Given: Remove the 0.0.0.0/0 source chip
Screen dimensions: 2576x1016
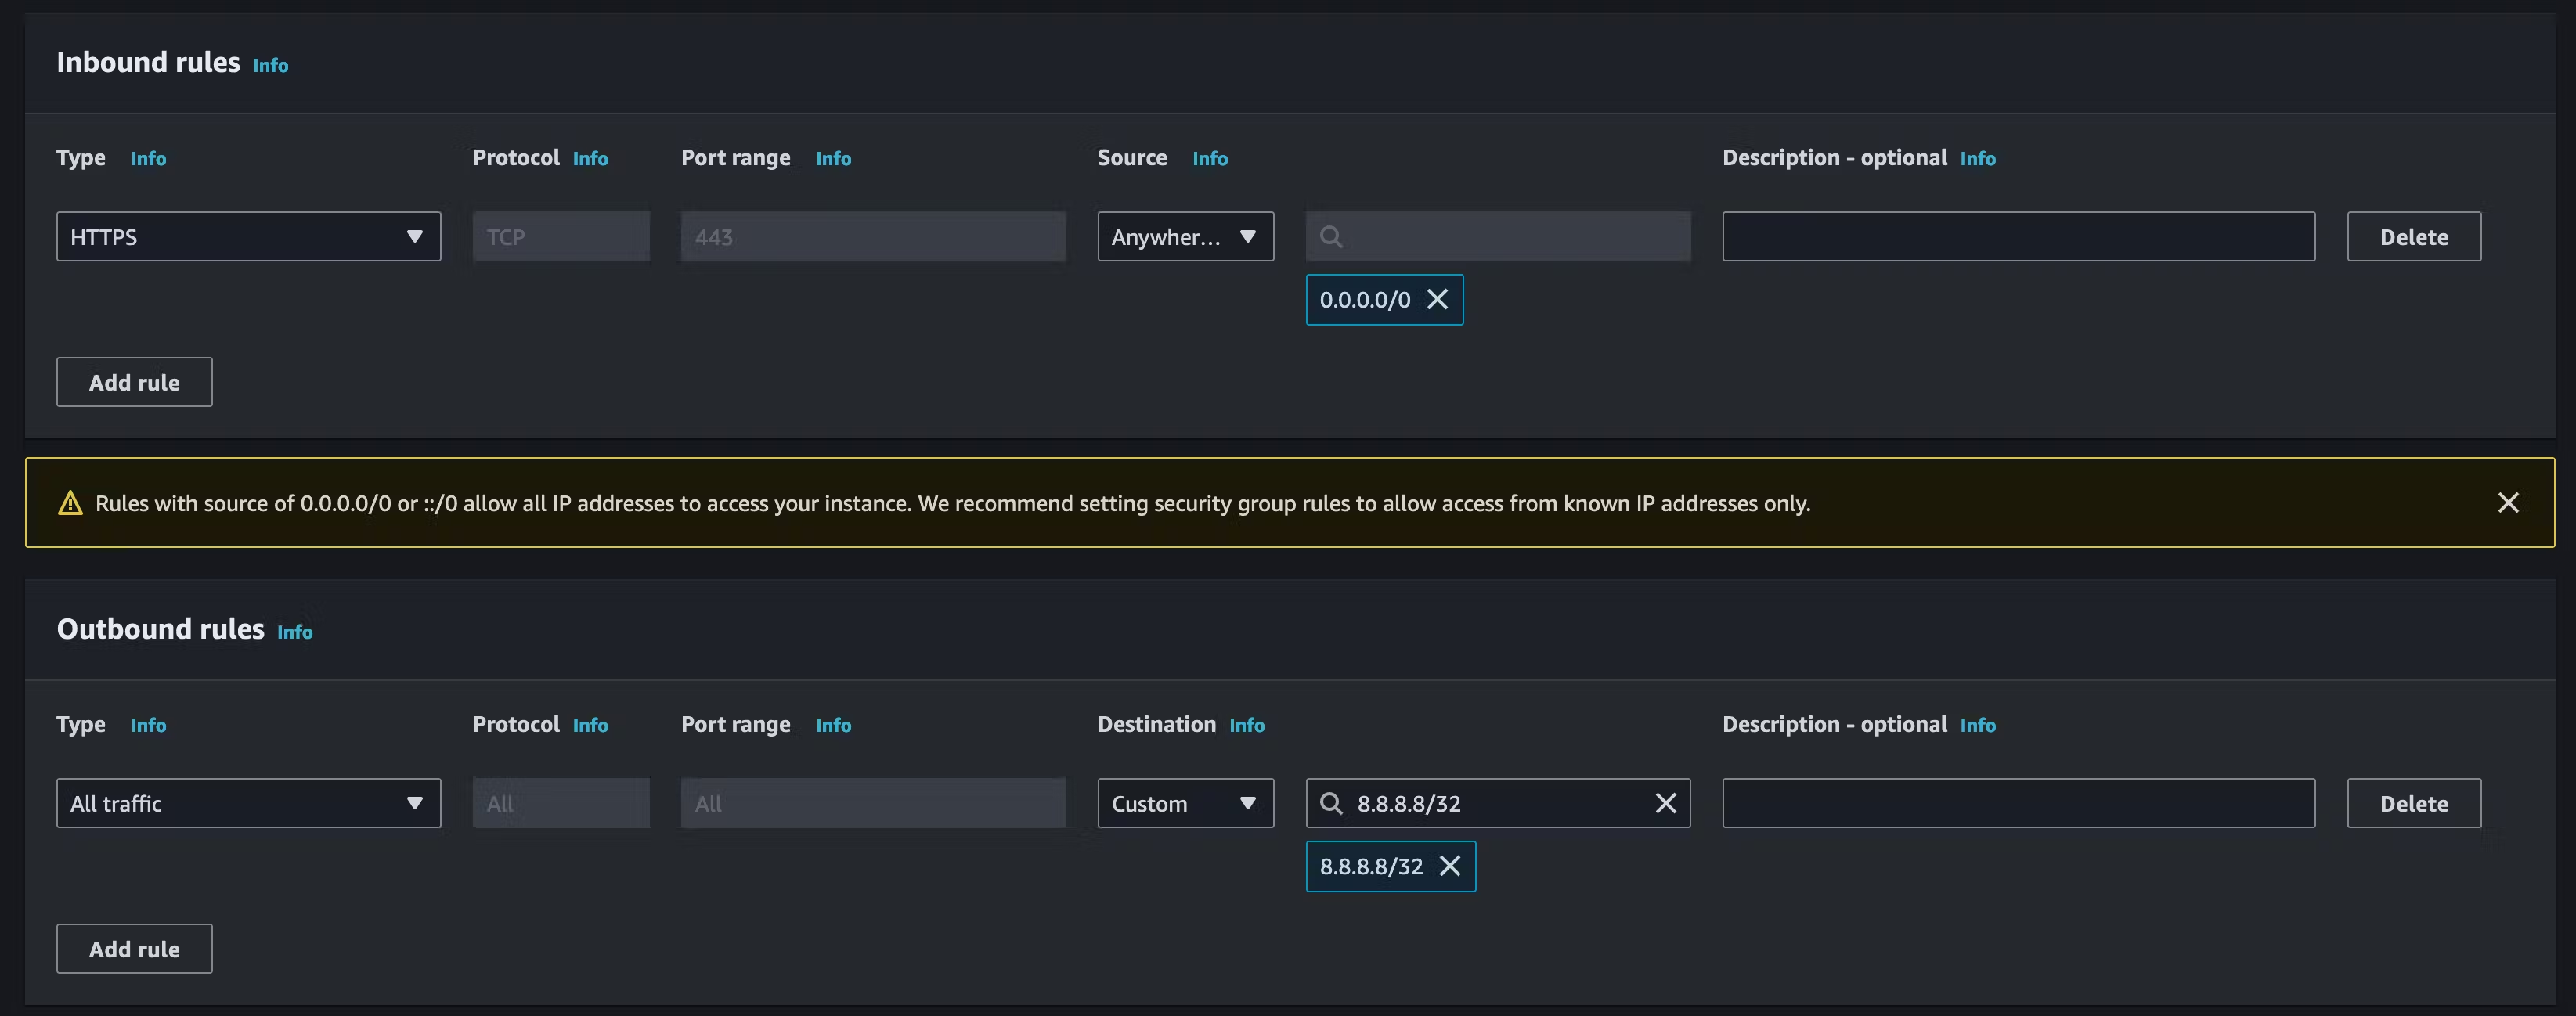Looking at the screenshot, I should point(1437,299).
